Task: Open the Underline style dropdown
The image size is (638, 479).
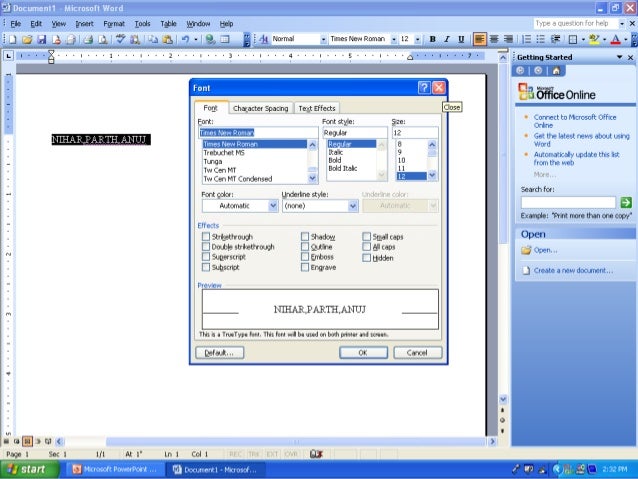Action: [x=353, y=206]
